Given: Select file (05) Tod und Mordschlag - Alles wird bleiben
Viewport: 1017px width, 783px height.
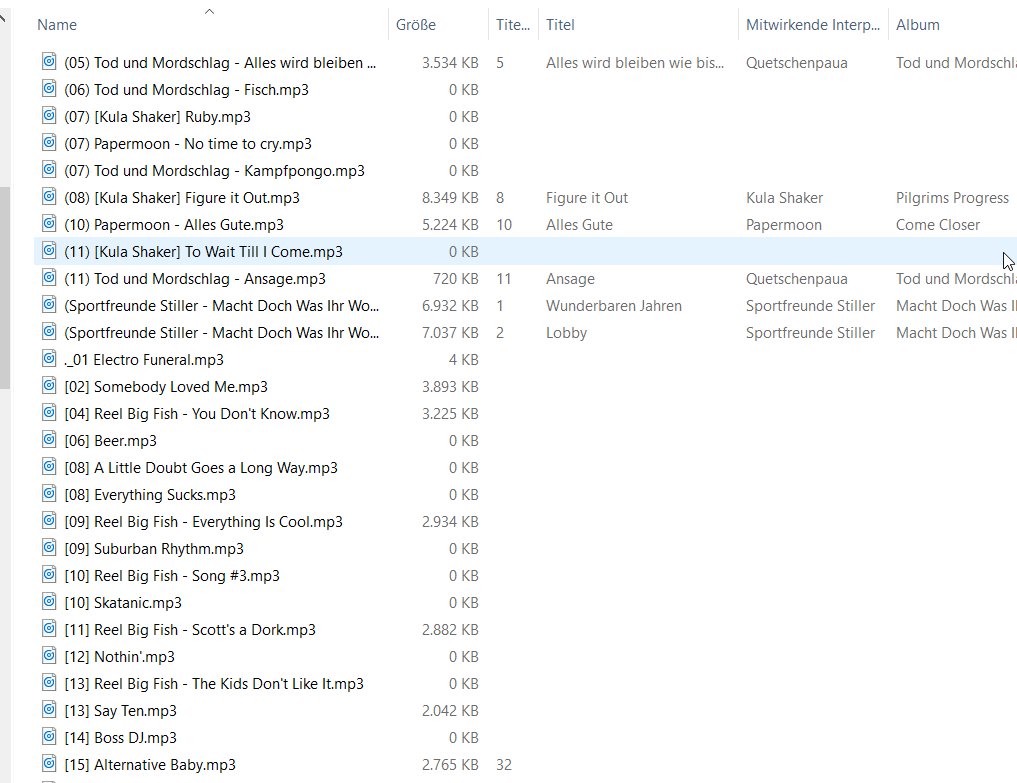Looking at the screenshot, I should (x=220, y=63).
